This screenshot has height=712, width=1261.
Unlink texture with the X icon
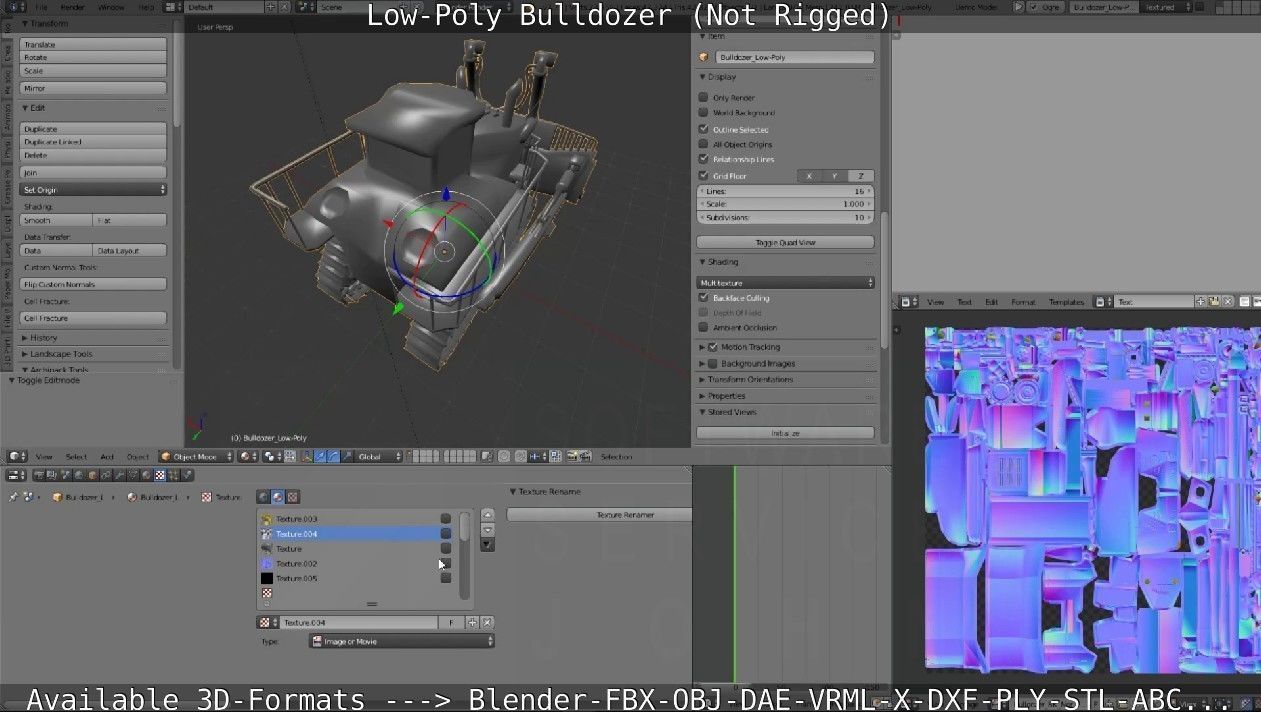tap(488, 622)
